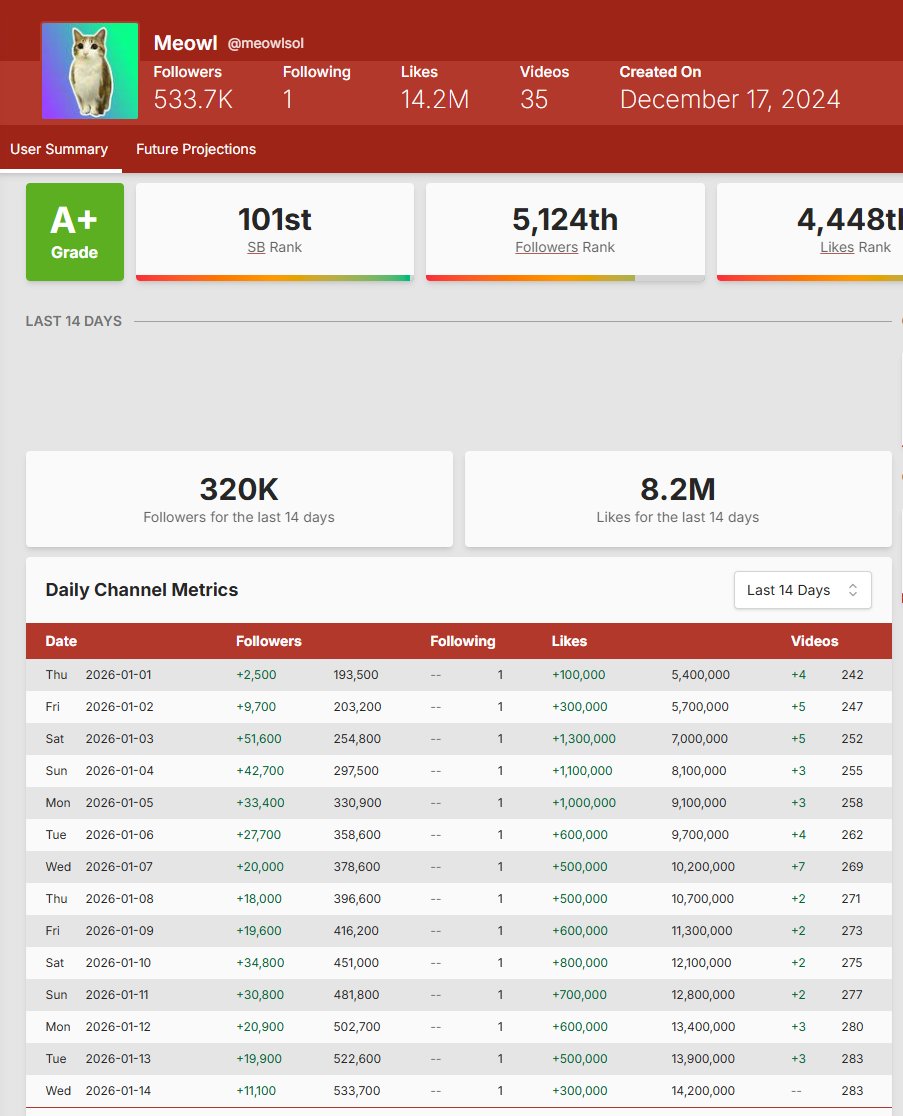Click the Daily Channel Metrics heading
Image resolution: width=903 pixels, height=1116 pixels.
pos(142,590)
